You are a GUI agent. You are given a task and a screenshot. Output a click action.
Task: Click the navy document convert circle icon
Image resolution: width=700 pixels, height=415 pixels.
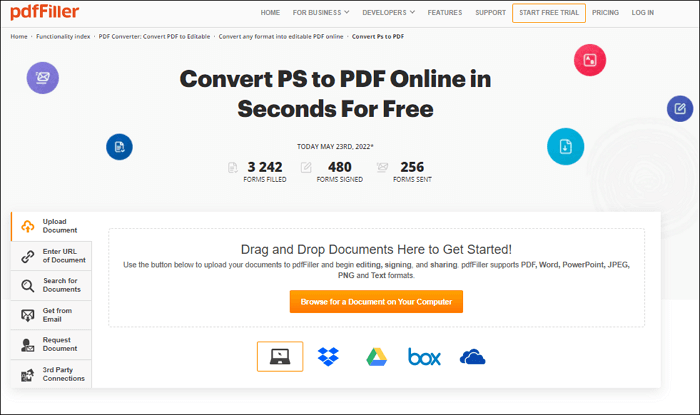coord(119,147)
